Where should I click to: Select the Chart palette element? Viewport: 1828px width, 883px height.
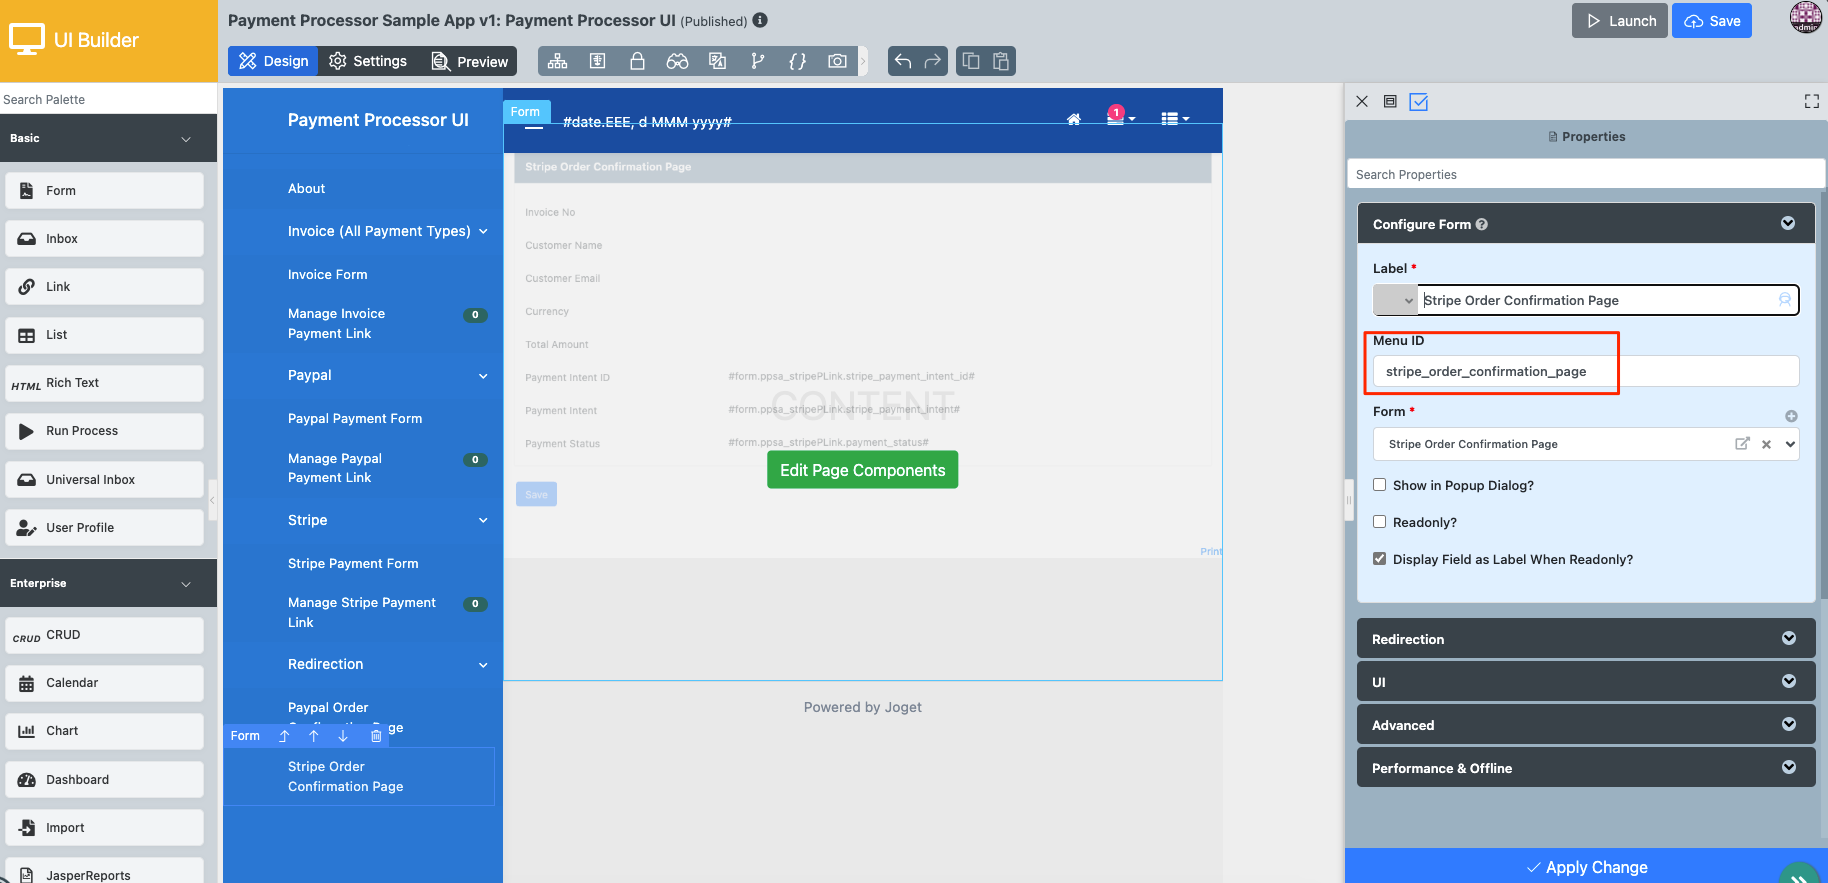104,731
